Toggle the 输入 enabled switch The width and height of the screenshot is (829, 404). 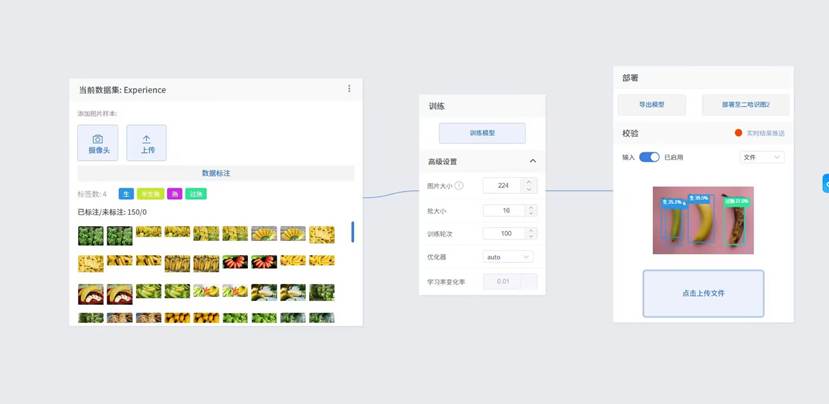tap(649, 157)
